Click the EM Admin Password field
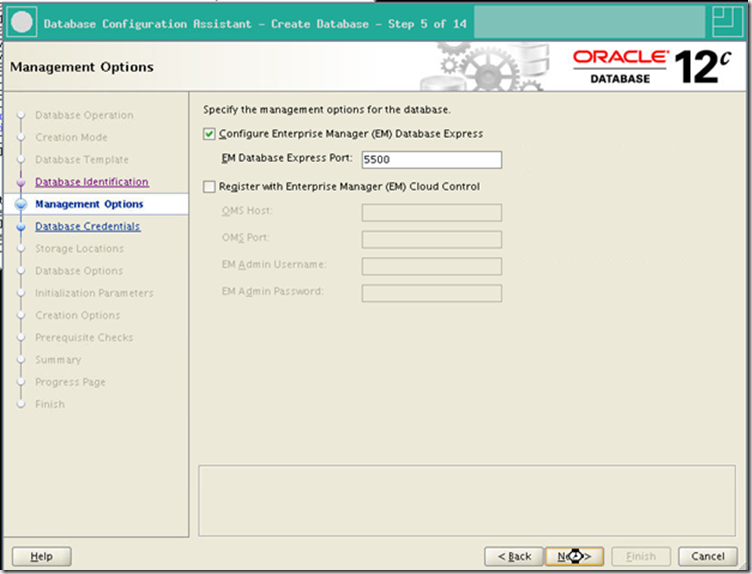752x574 pixels. (432, 293)
